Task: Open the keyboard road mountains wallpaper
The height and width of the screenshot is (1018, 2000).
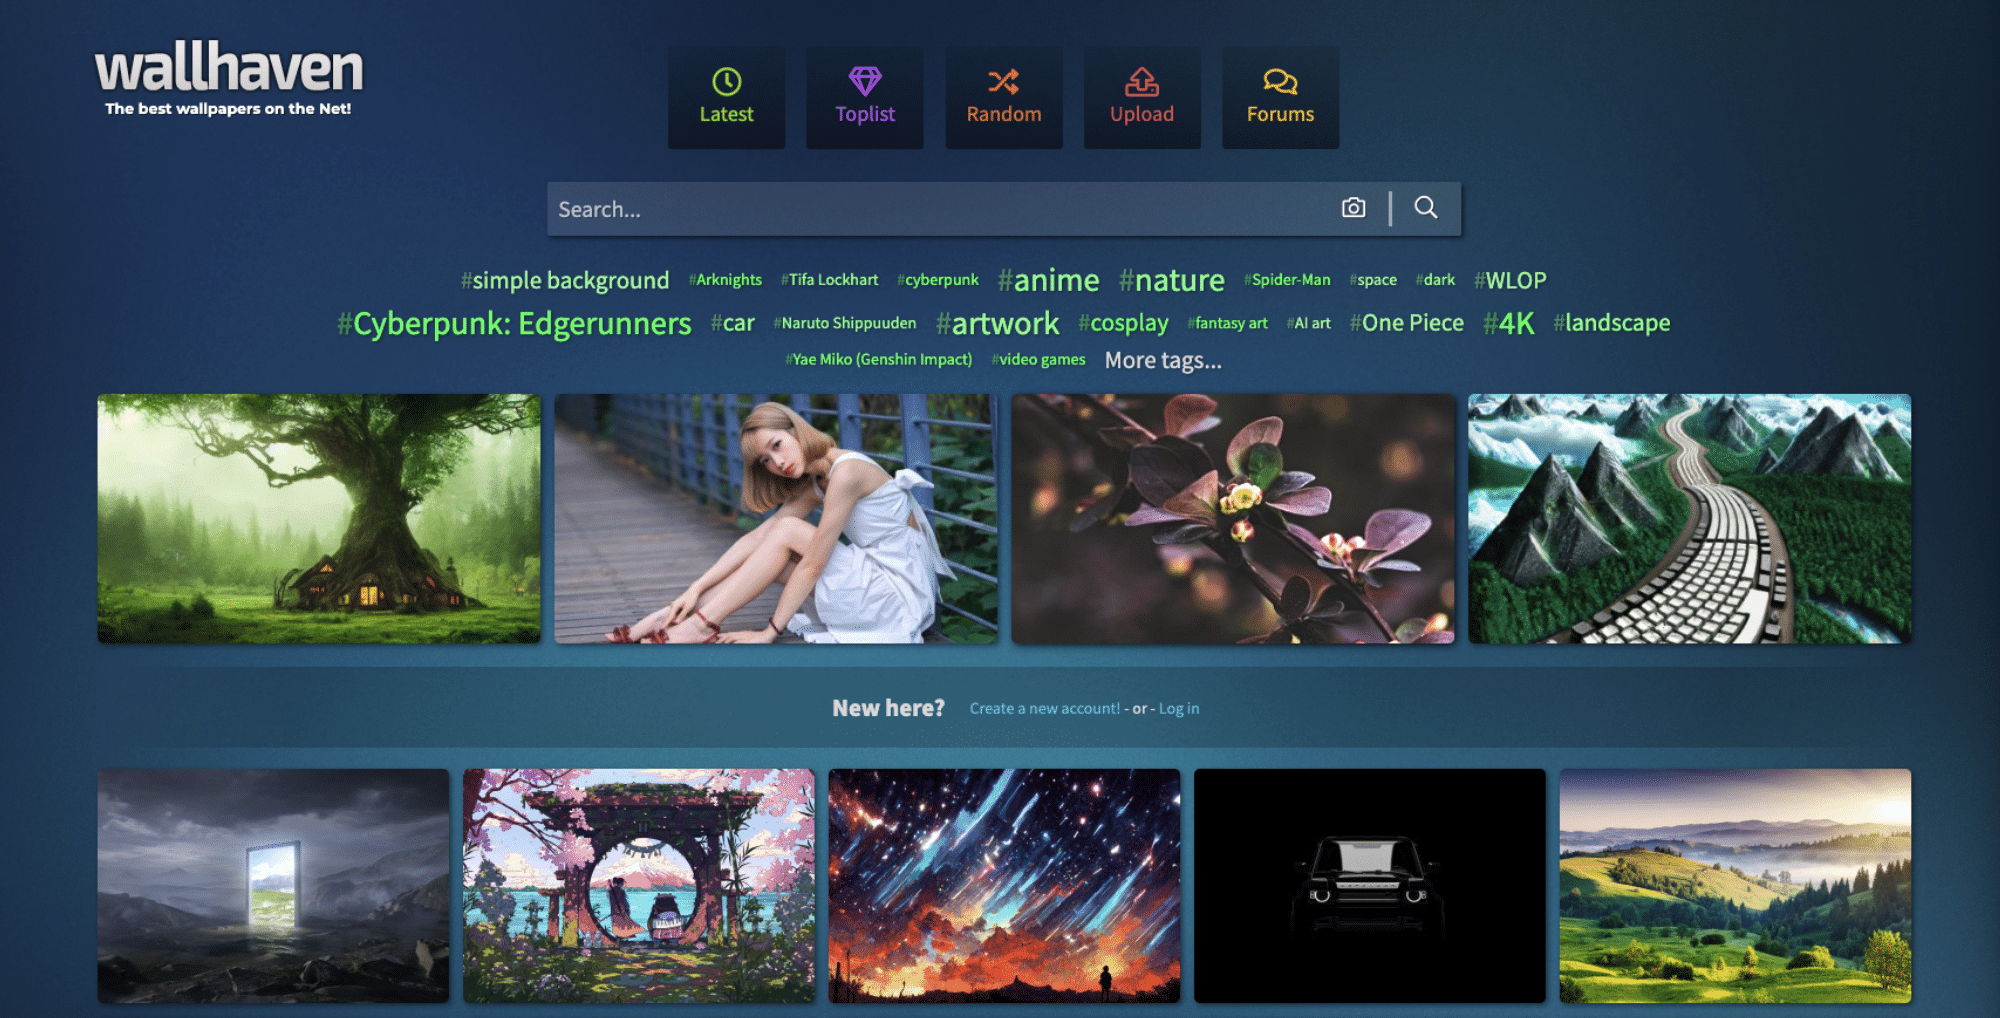Action: point(1690,518)
